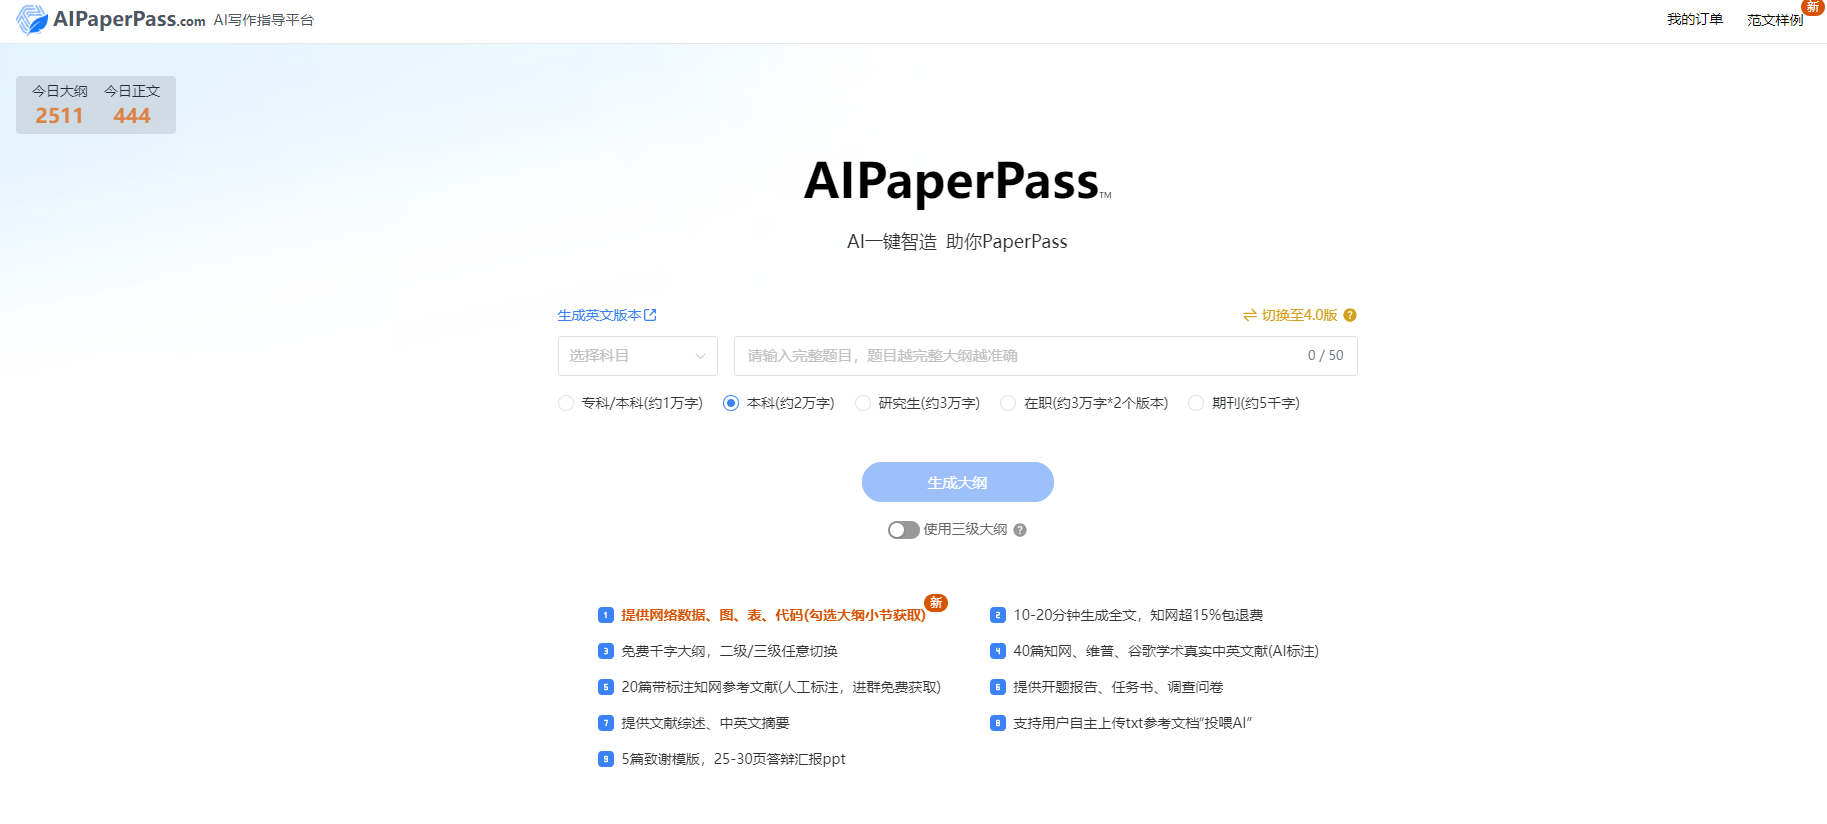Click the number 3 badge before 免费千字大纲
The width and height of the screenshot is (1827, 824).
[x=606, y=651]
